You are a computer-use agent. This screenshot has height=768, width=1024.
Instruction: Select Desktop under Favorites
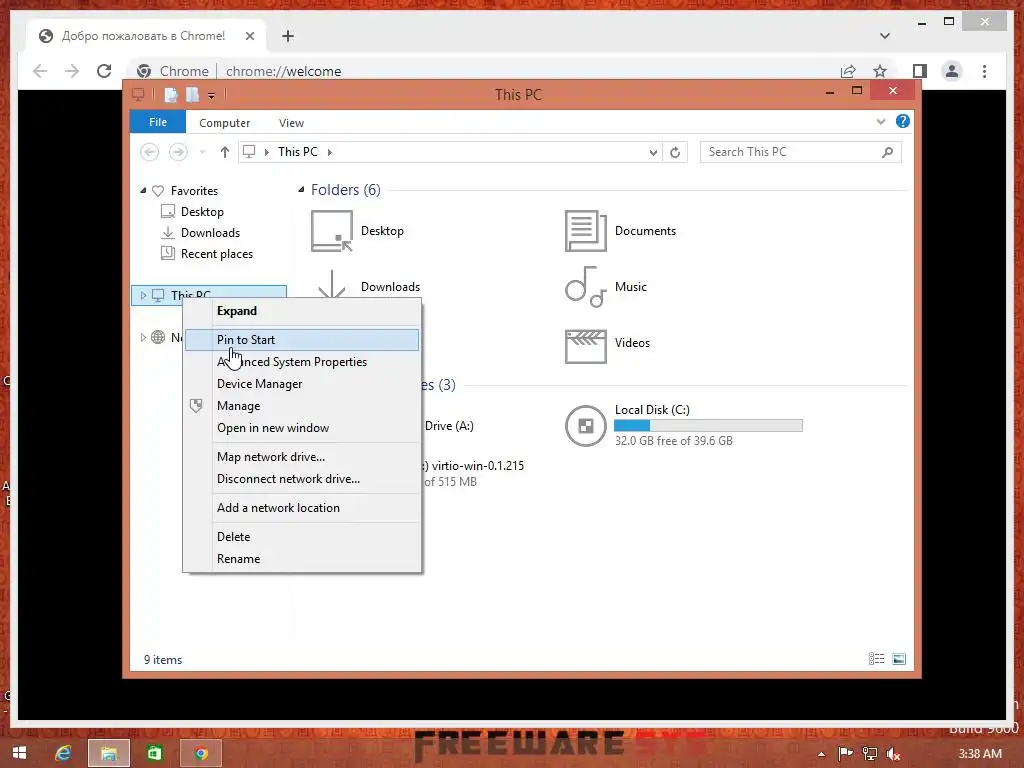[202, 212]
